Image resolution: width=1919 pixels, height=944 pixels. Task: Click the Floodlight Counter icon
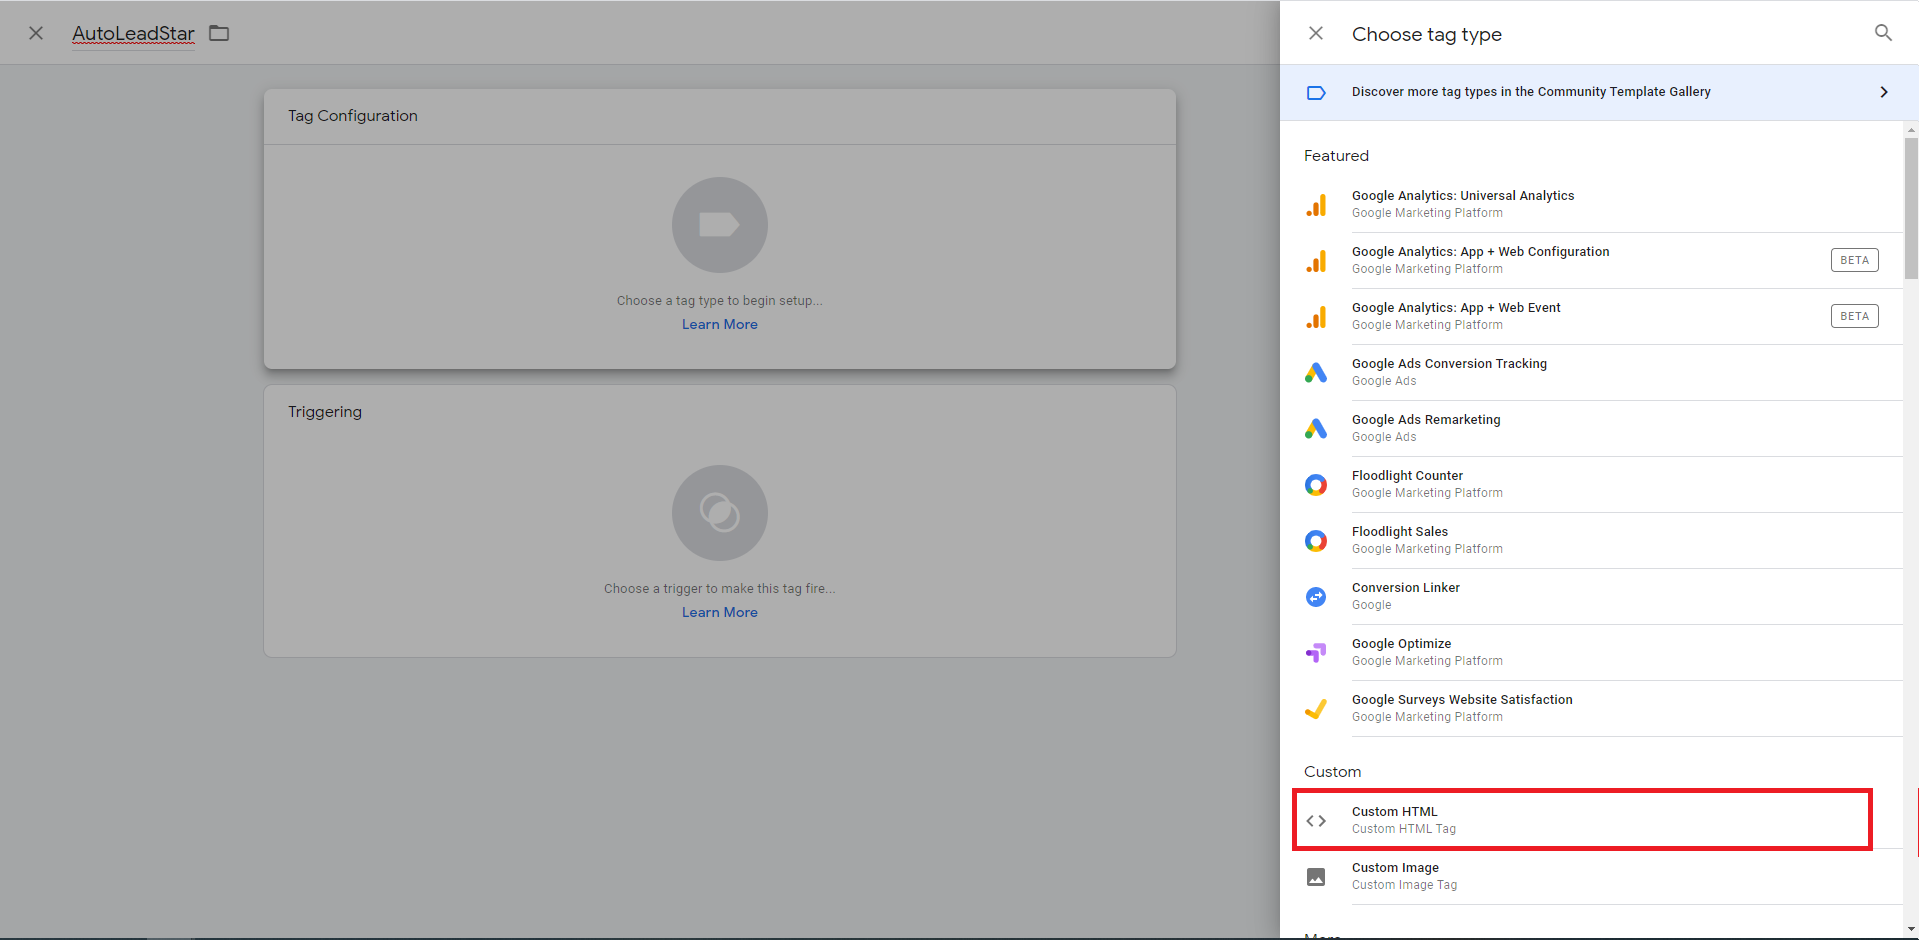pos(1316,484)
